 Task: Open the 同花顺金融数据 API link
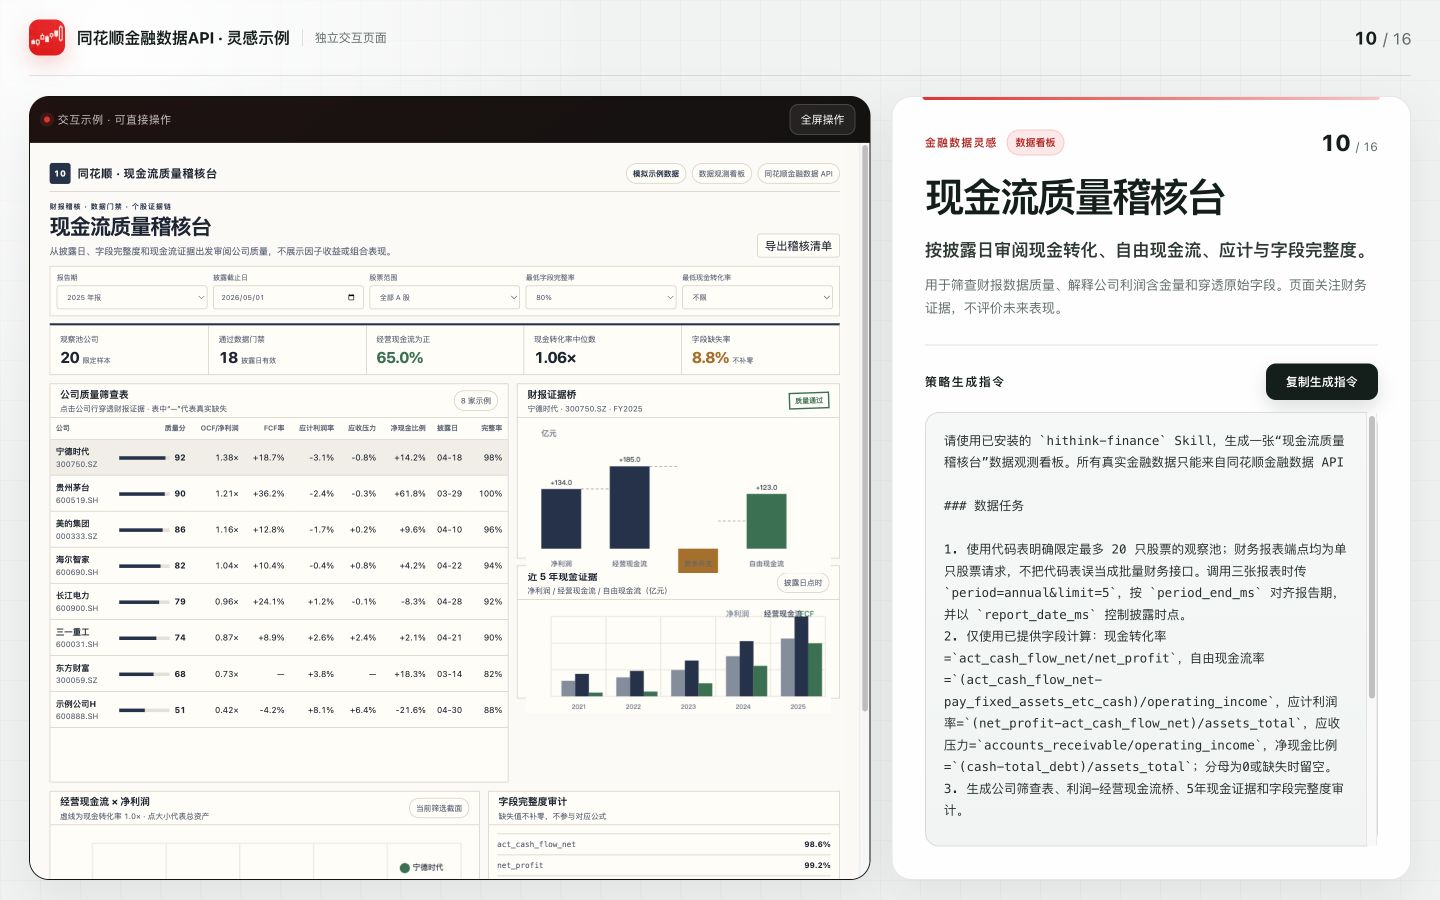pyautogui.click(x=798, y=173)
